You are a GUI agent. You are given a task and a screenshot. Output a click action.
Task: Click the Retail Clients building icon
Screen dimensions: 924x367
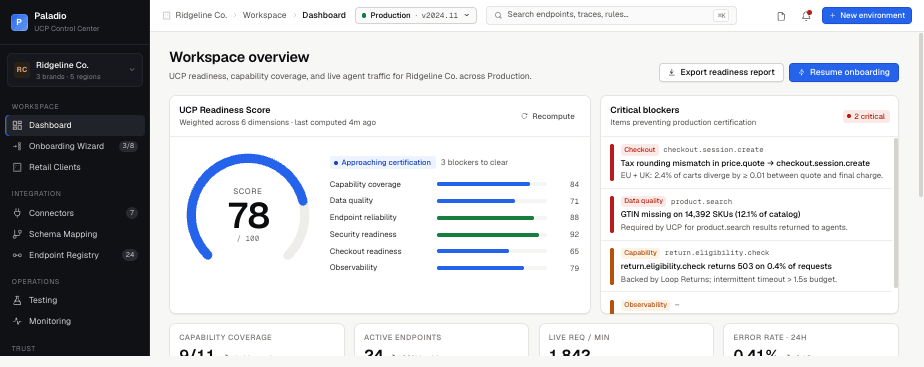click(17, 167)
